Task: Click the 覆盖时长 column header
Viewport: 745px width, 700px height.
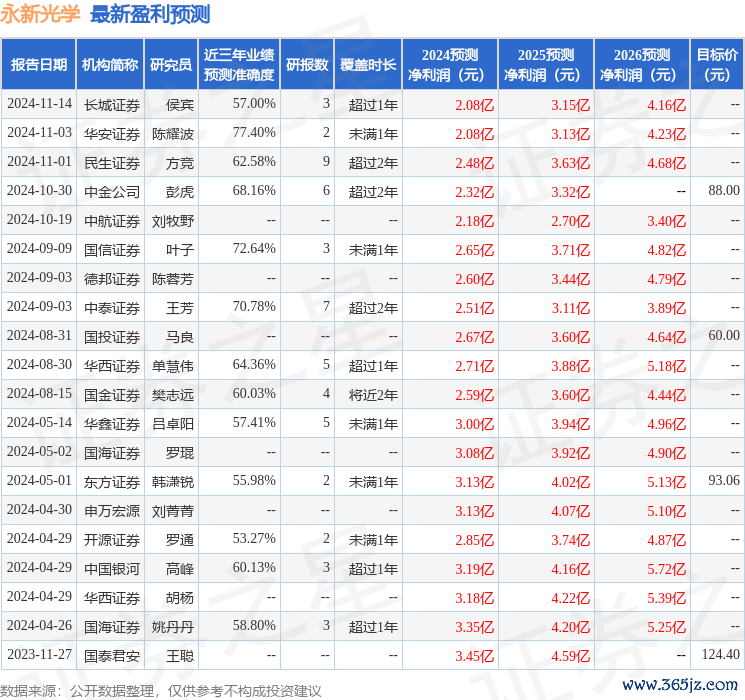Action: point(368,65)
